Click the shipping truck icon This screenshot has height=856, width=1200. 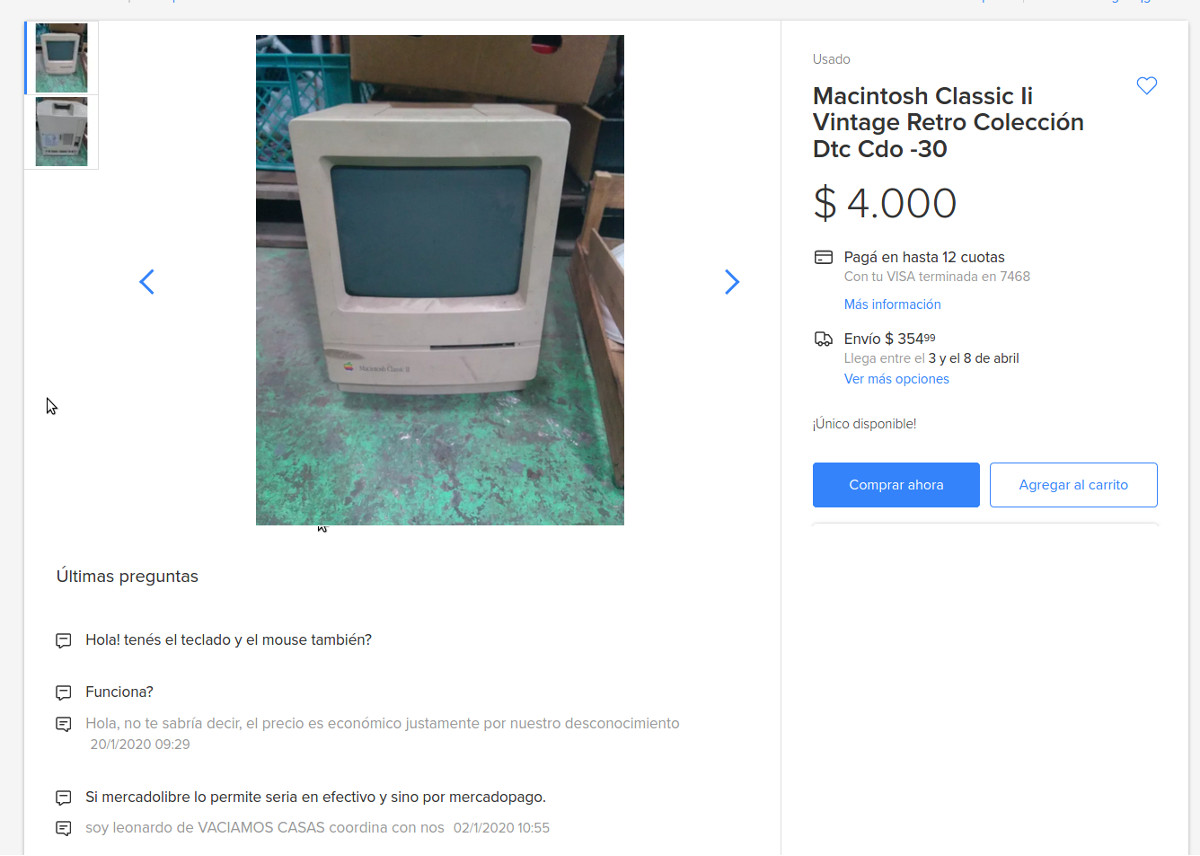(824, 339)
